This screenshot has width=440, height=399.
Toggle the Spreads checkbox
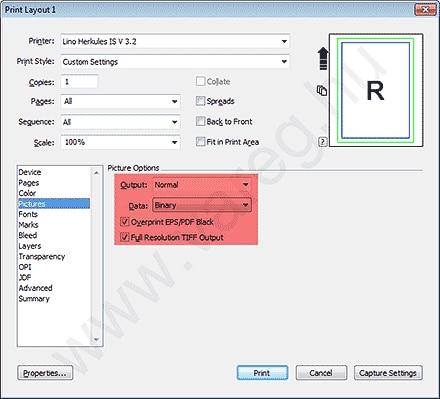click(200, 101)
